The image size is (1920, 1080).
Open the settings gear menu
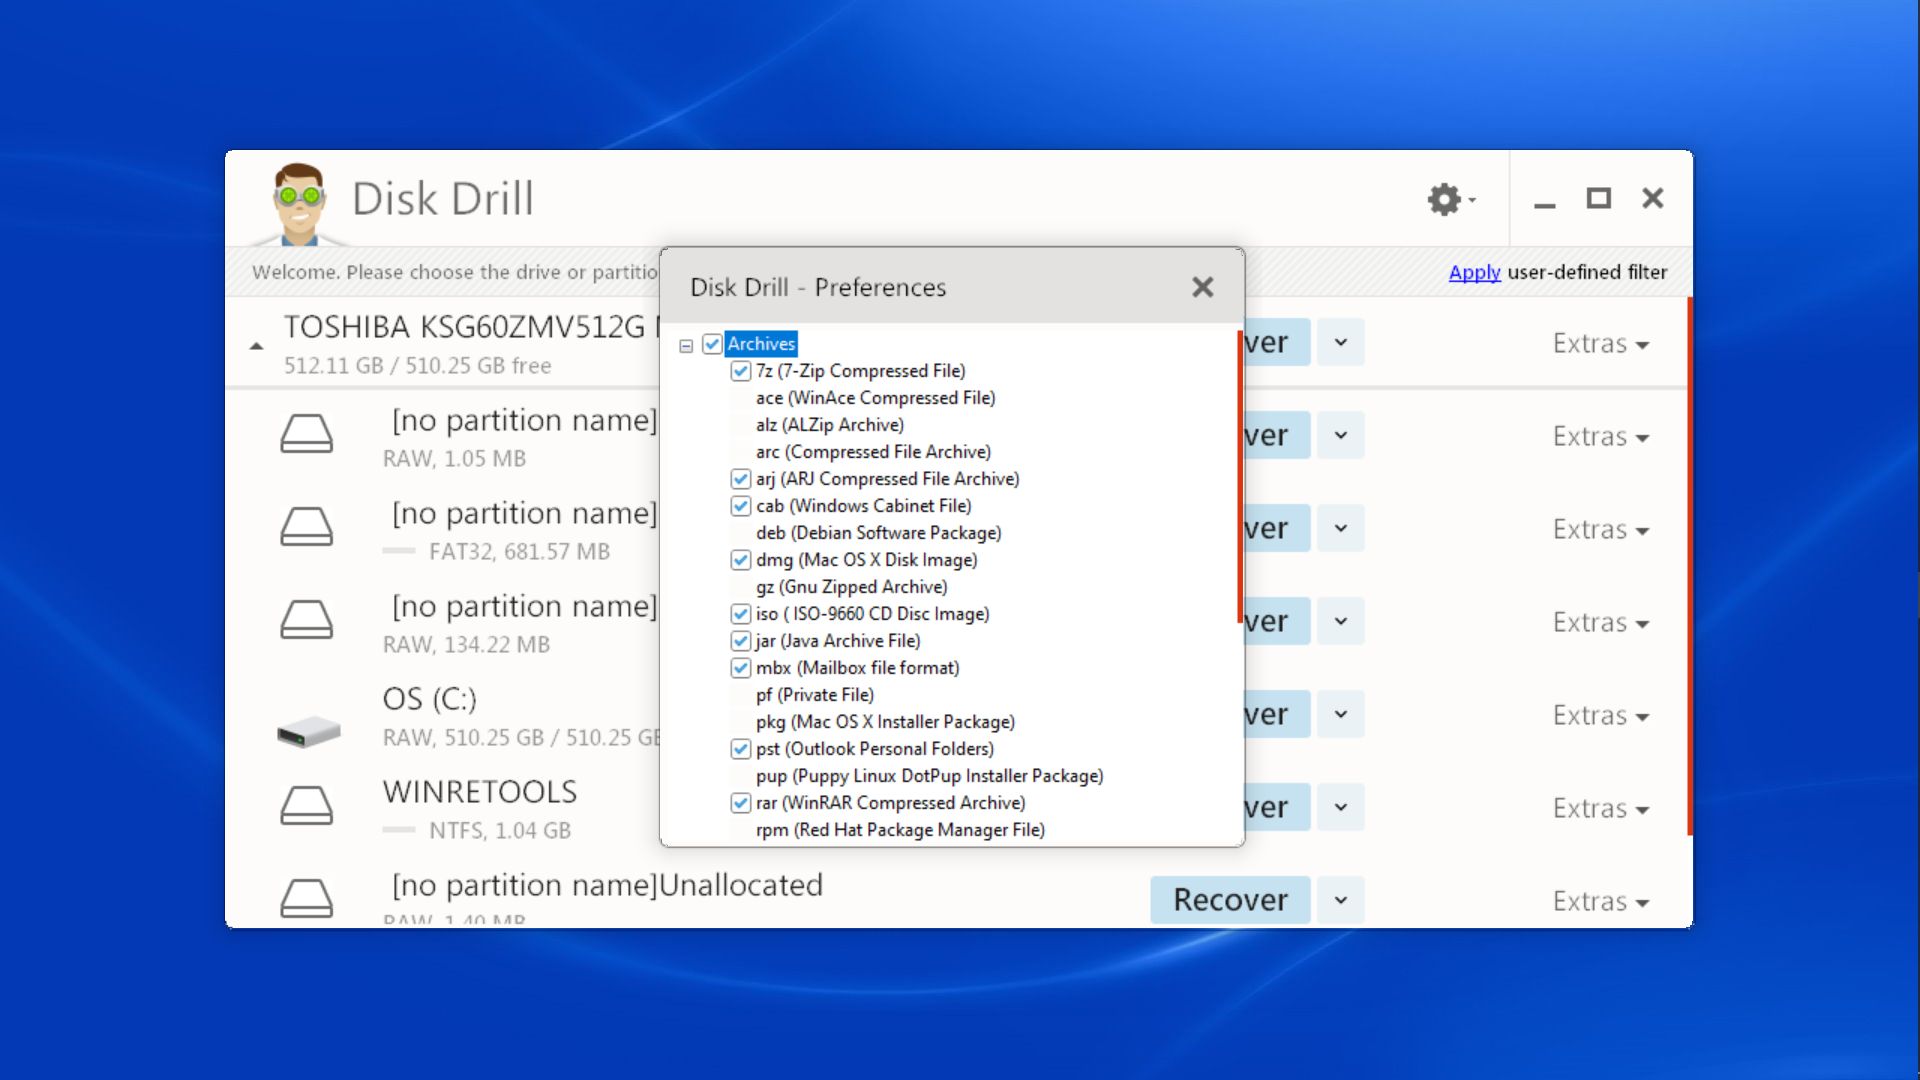pos(1450,199)
